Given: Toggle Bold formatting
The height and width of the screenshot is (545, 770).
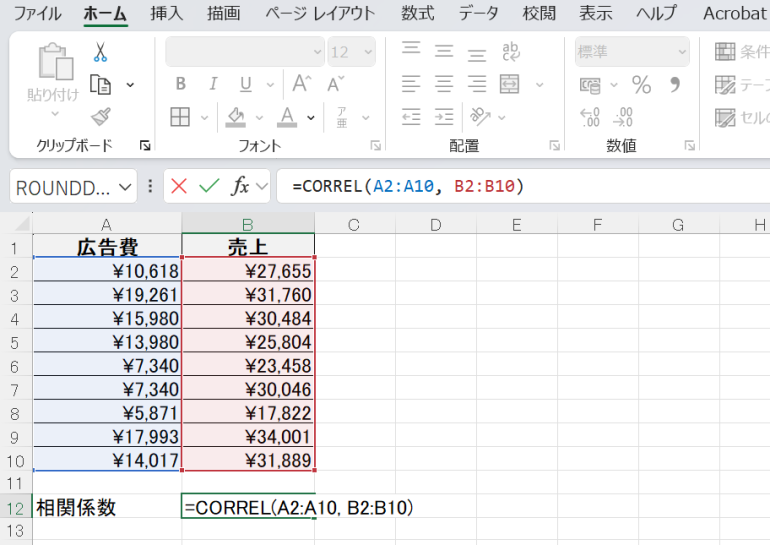Looking at the screenshot, I should pyautogui.click(x=181, y=84).
